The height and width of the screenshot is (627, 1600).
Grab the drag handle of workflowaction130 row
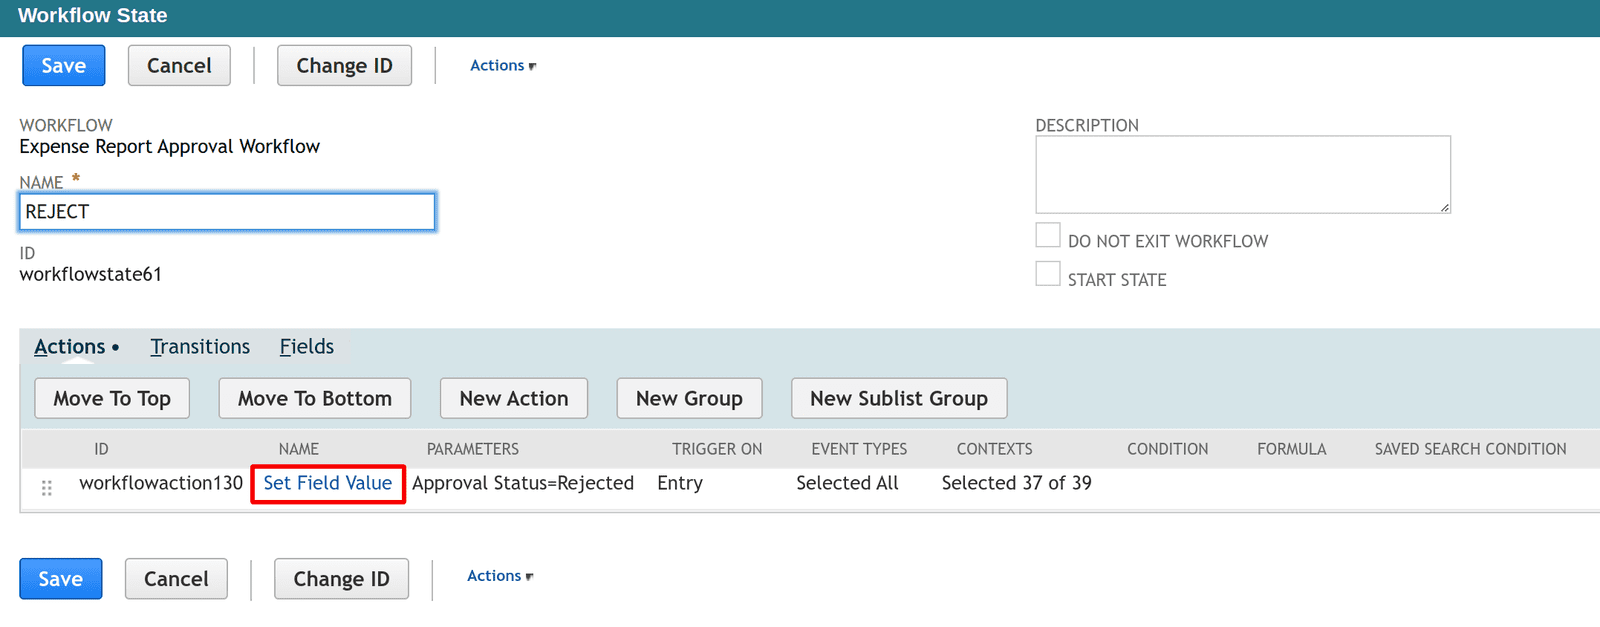pyautogui.click(x=47, y=488)
